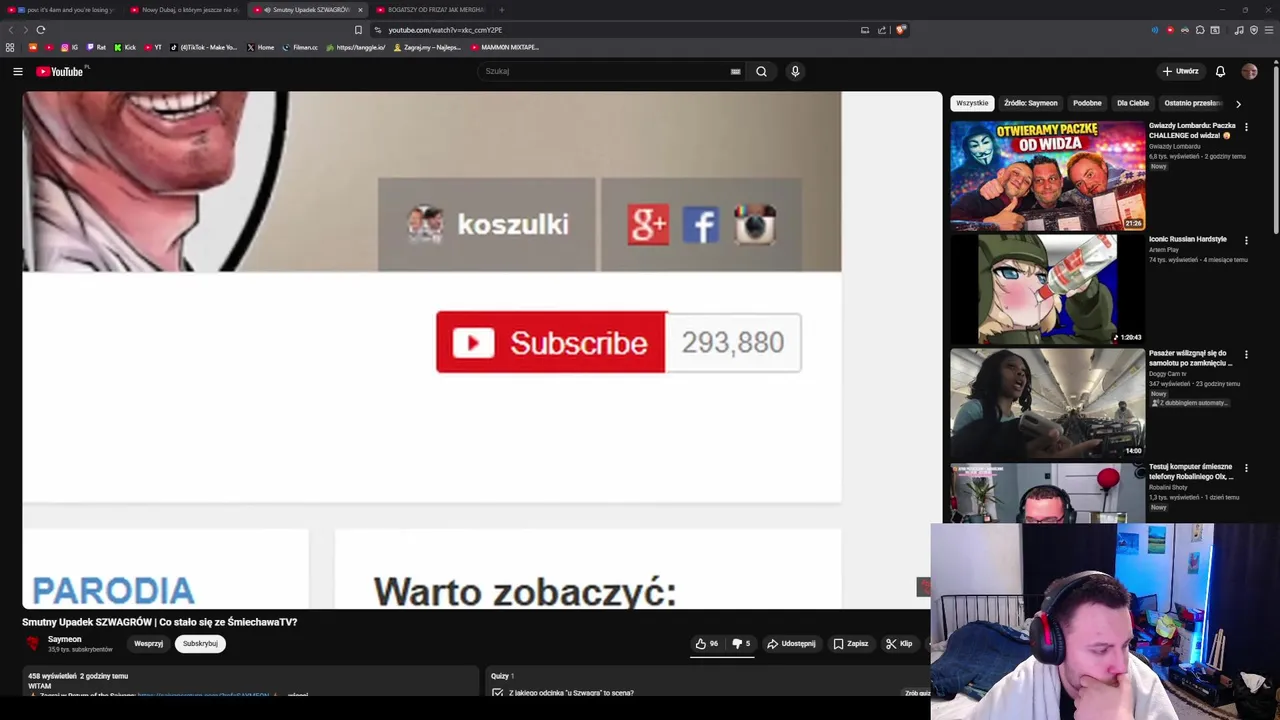Select the Ostatnio przesłane filter chip
Viewport: 1280px width, 720px height.
[x=1192, y=103]
